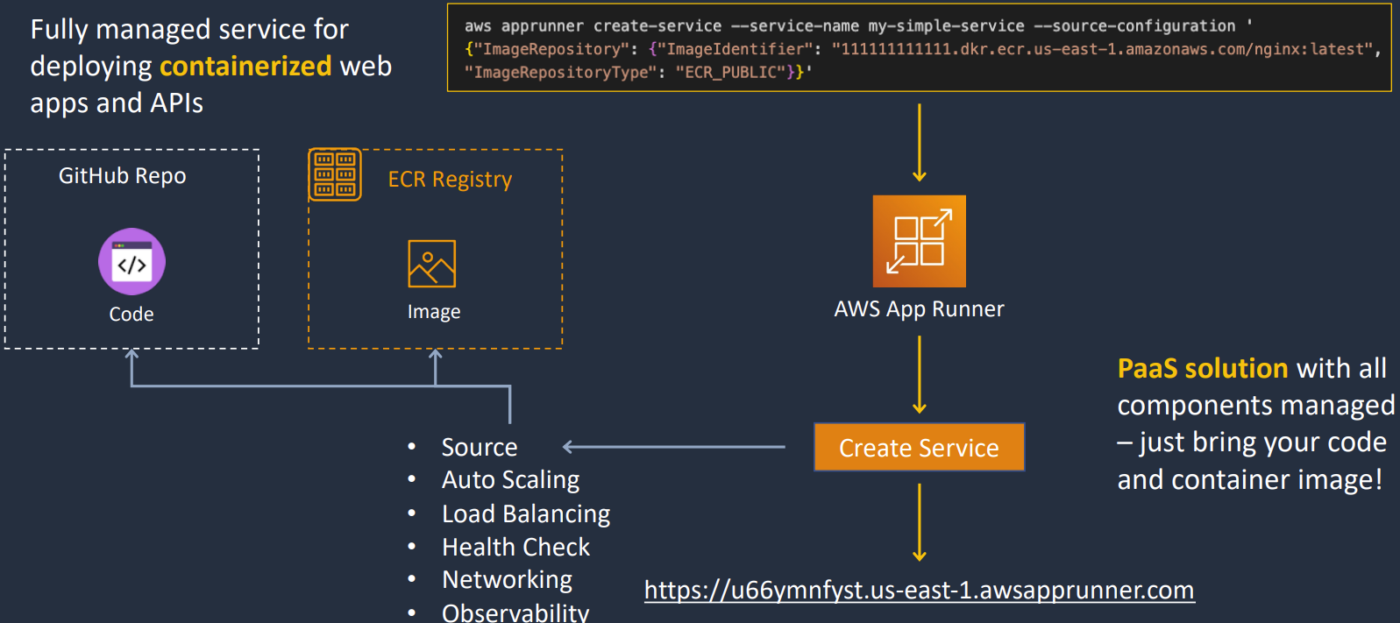This screenshot has height=623, width=1400.
Task: Open the u66ymnfyst awsapprunner.com URL link
Action: (x=919, y=590)
